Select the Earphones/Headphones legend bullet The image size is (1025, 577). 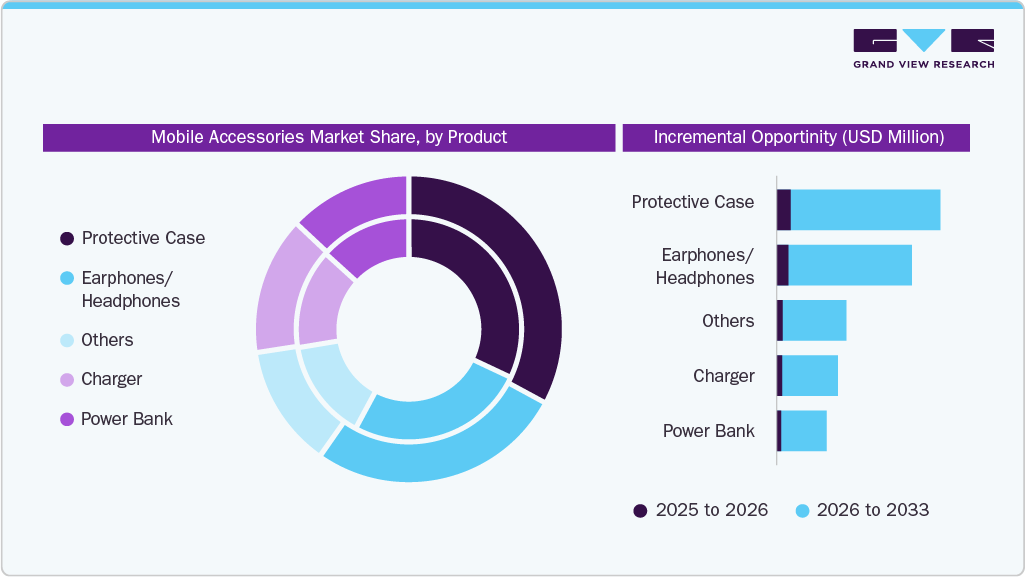[66, 279]
